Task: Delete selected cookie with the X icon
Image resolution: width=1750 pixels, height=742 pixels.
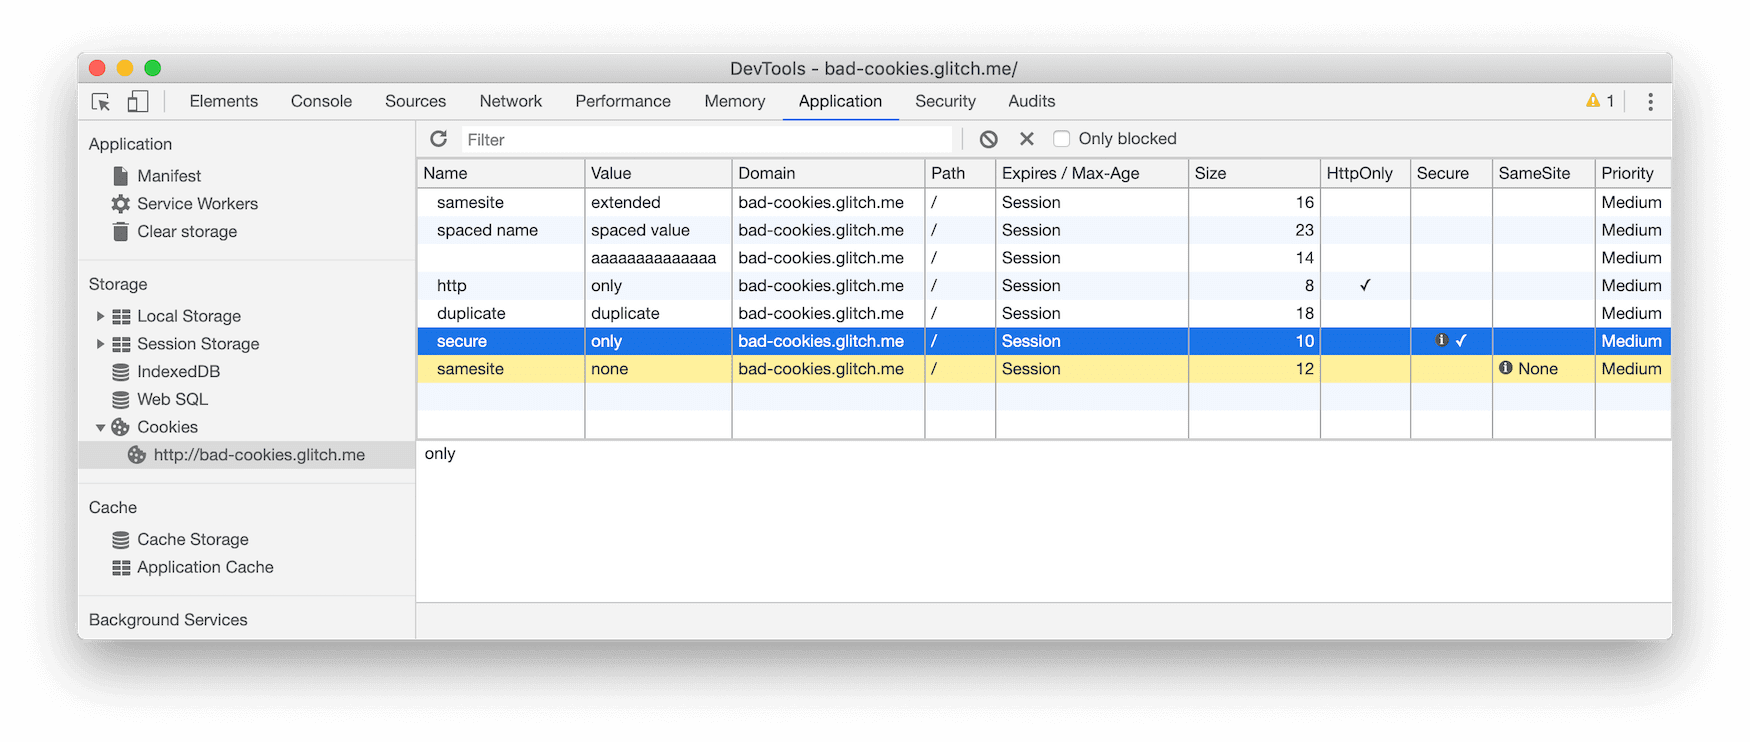Action: pos(1026,139)
